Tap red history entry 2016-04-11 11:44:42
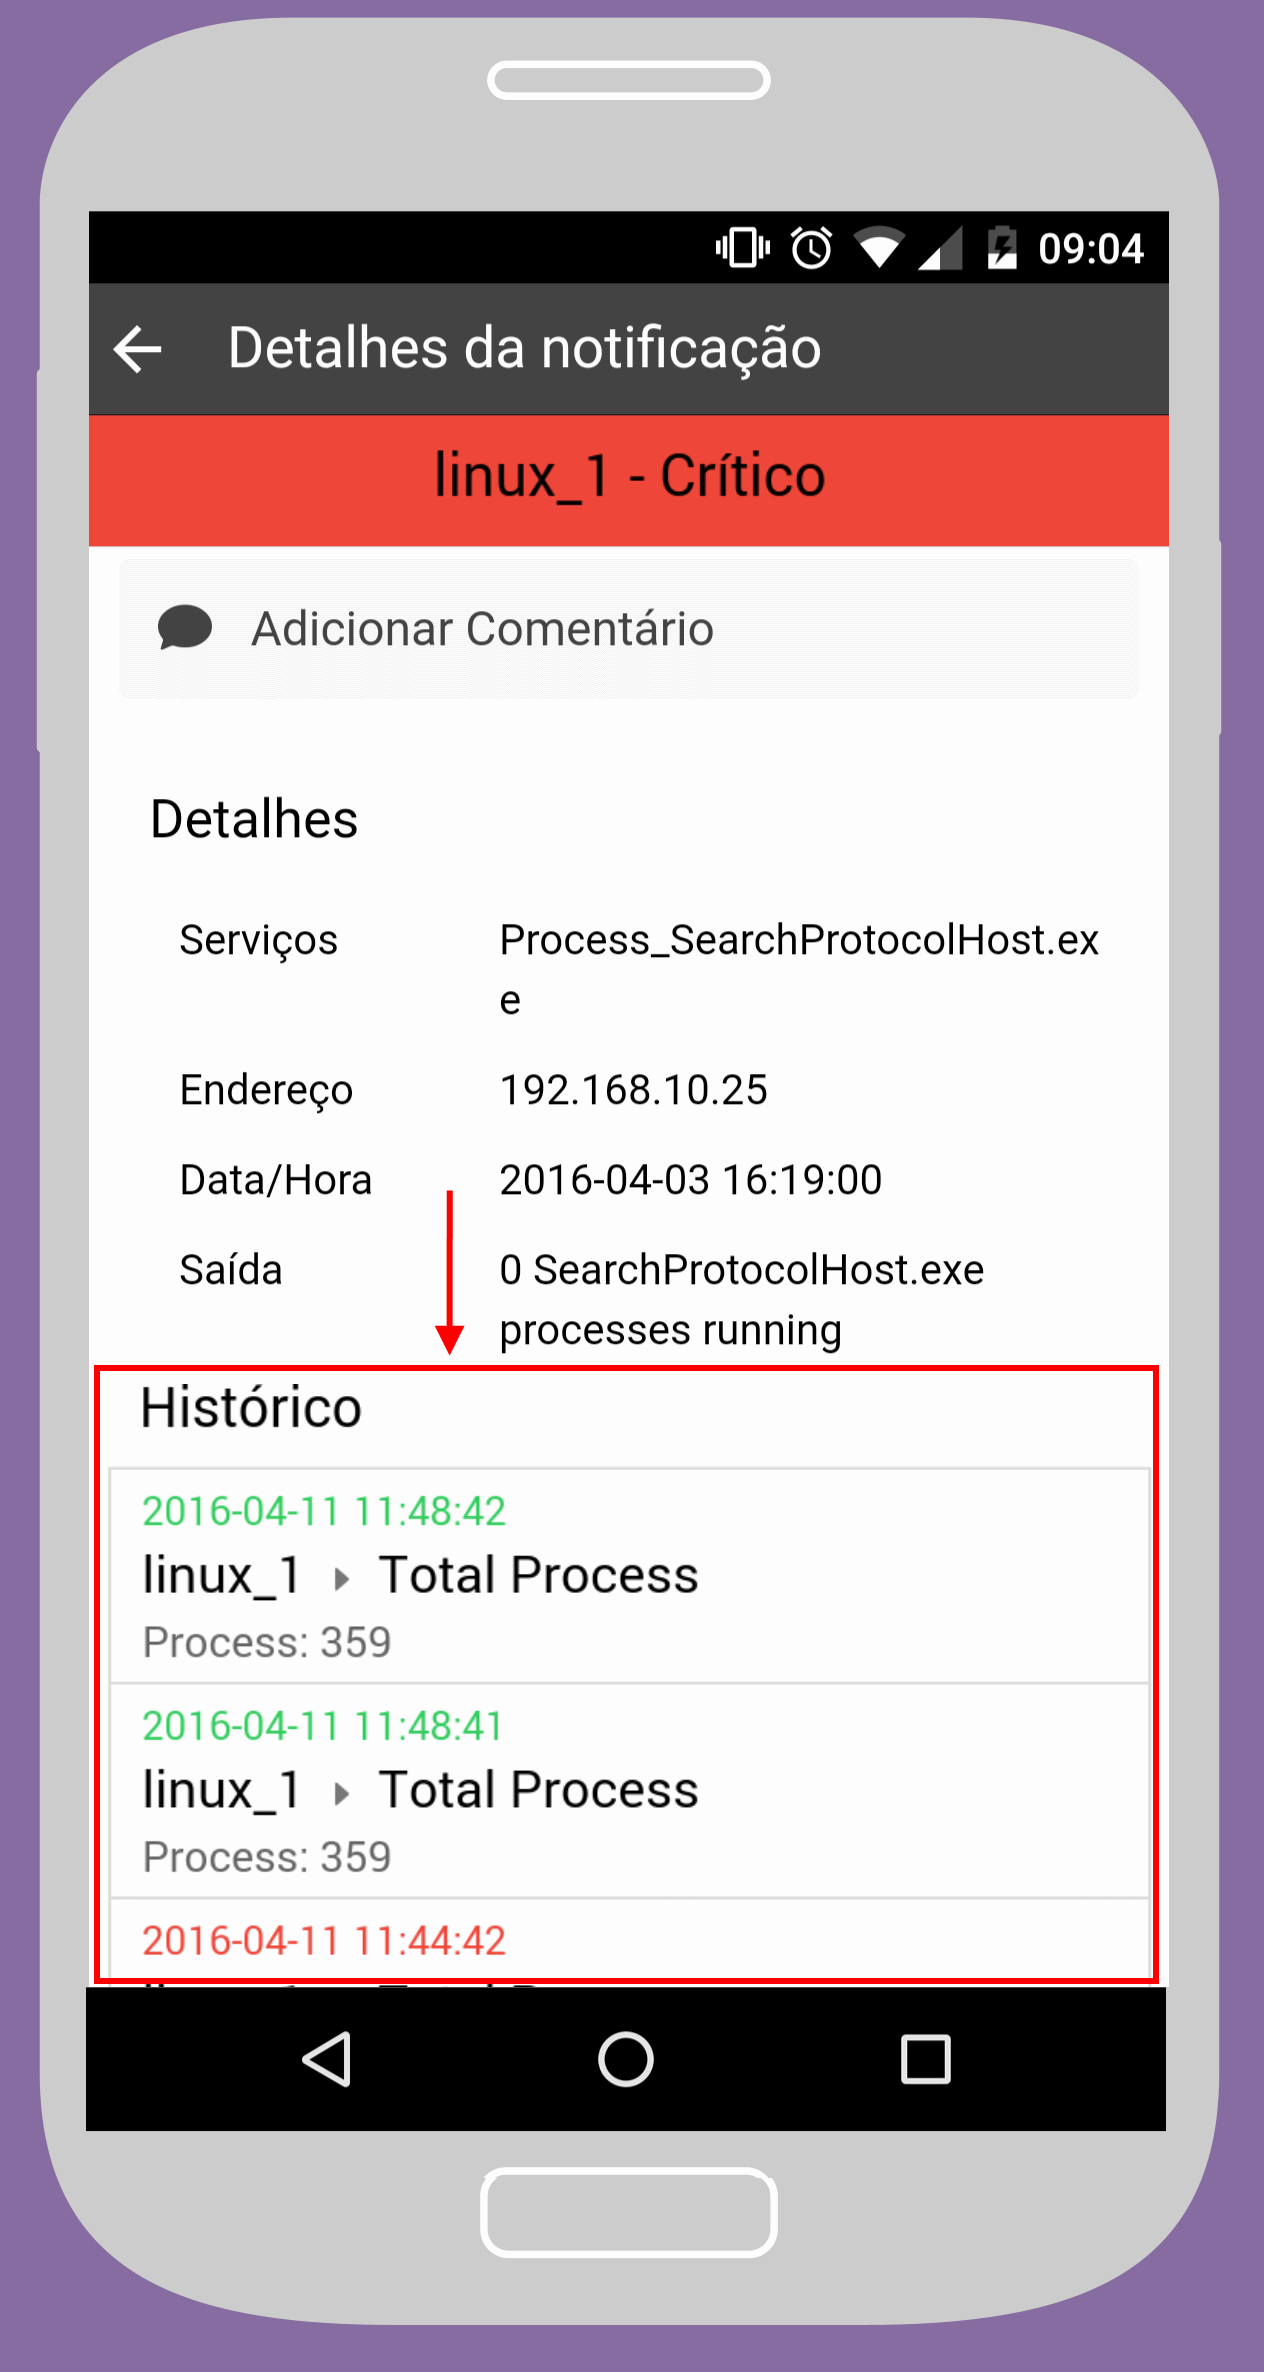This screenshot has width=1264, height=2372. [324, 1941]
